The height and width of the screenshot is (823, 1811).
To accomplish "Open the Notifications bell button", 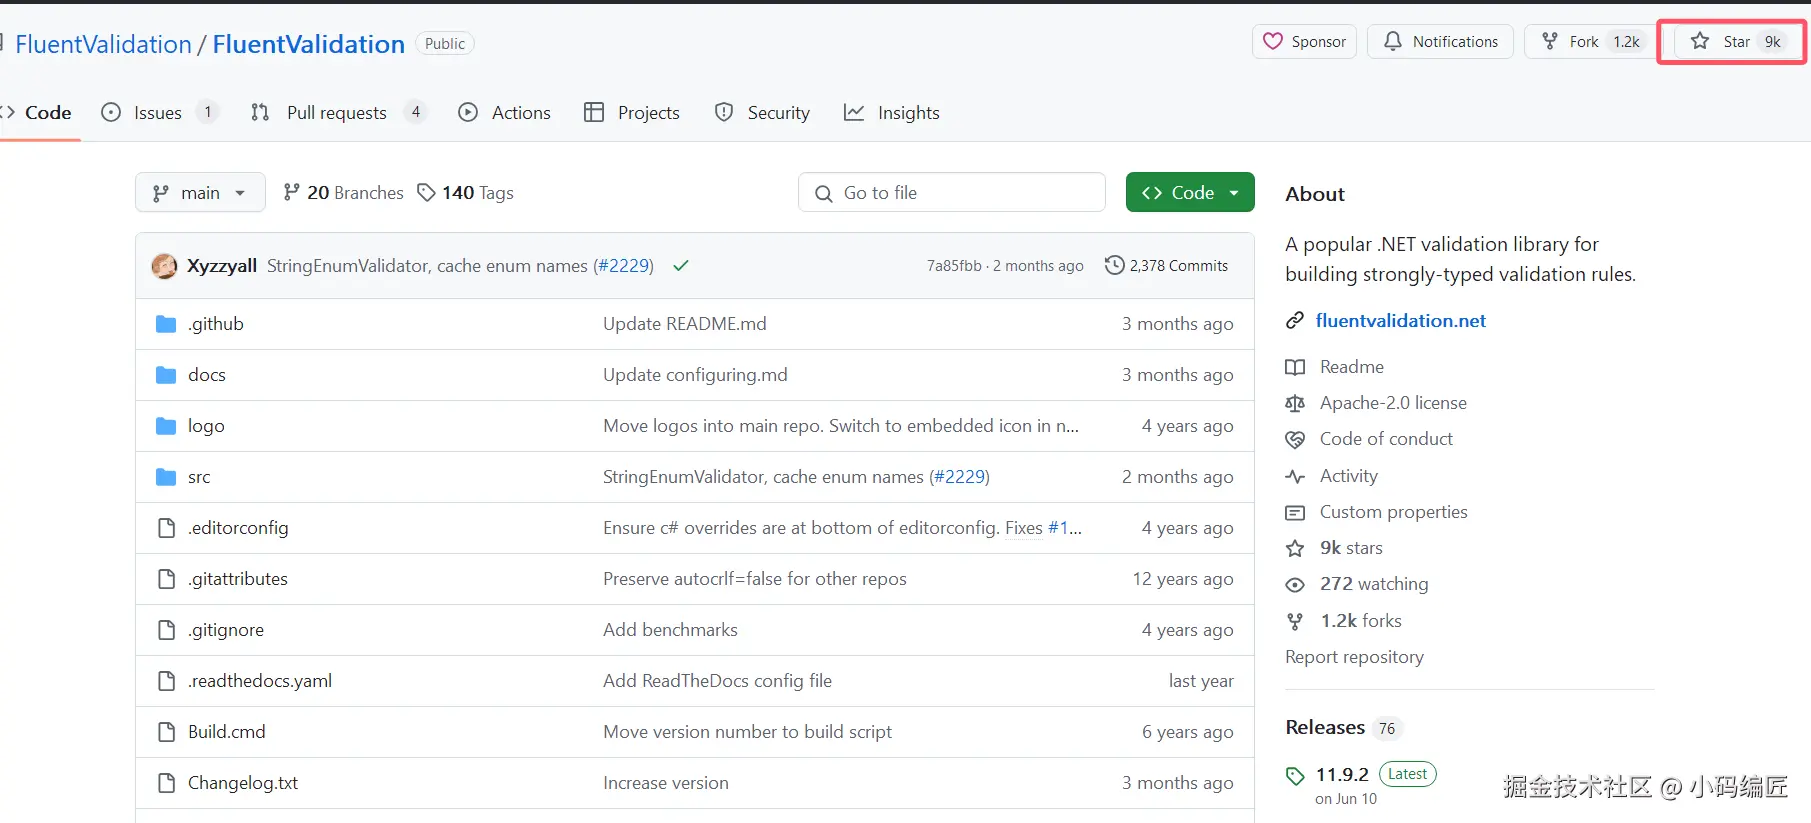I will click(x=1440, y=42).
